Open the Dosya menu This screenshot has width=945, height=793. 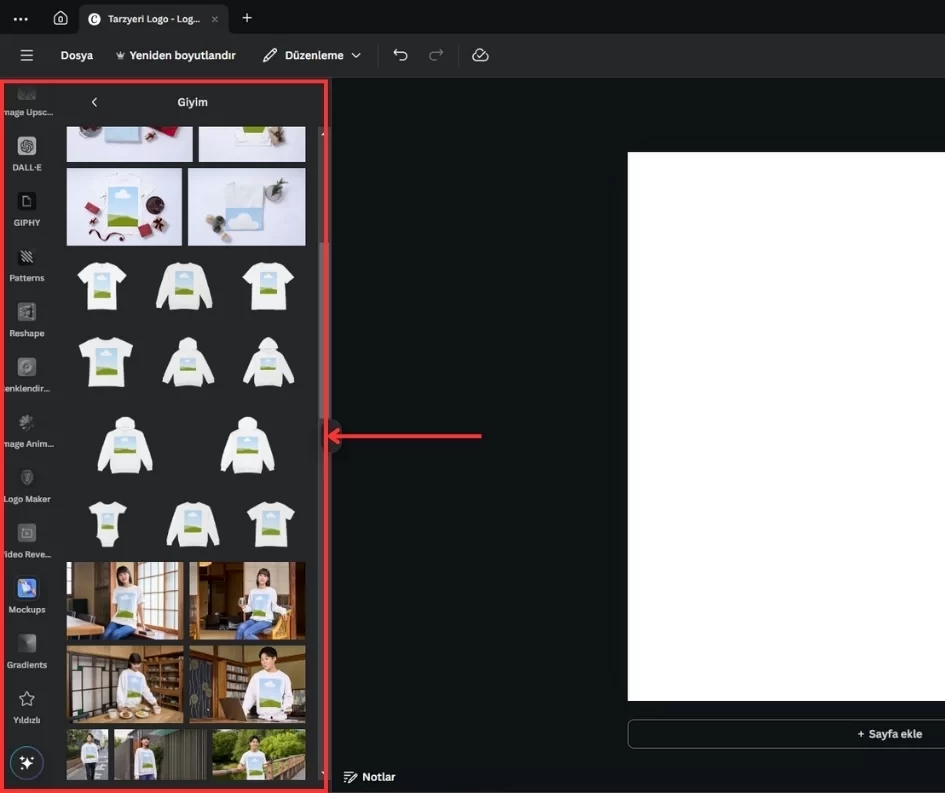77,55
